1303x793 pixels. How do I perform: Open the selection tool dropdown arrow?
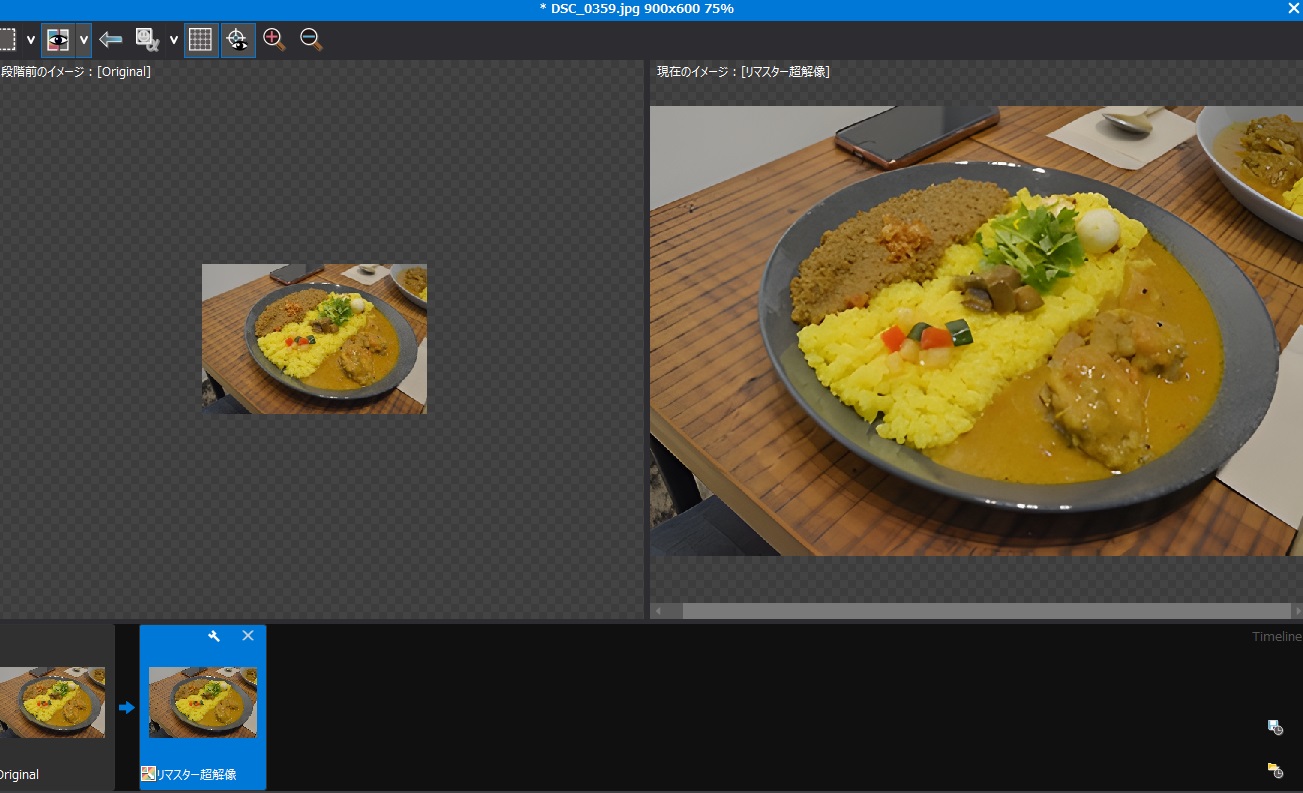[x=30, y=41]
